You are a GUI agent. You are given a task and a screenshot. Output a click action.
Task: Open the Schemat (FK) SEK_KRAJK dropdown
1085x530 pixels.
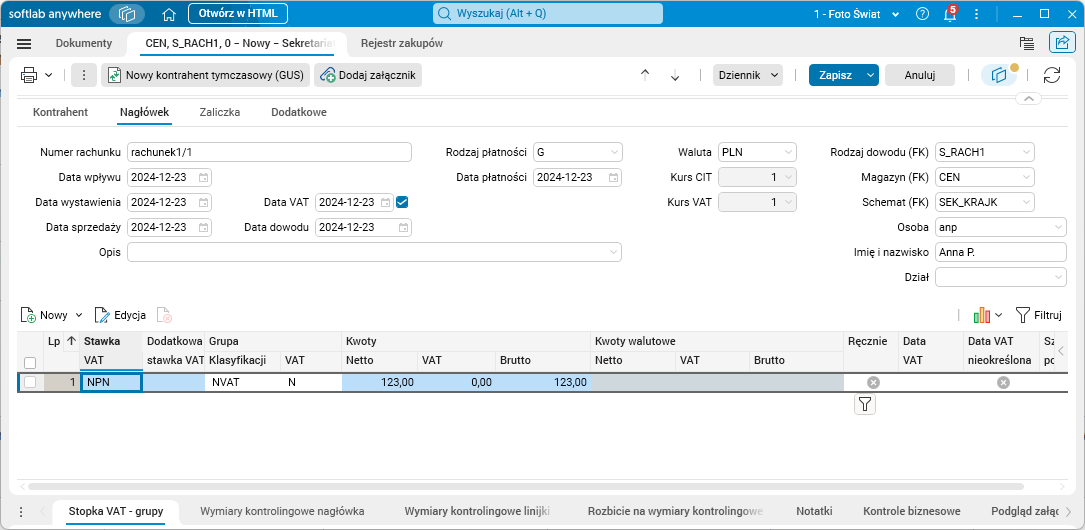(1027, 202)
